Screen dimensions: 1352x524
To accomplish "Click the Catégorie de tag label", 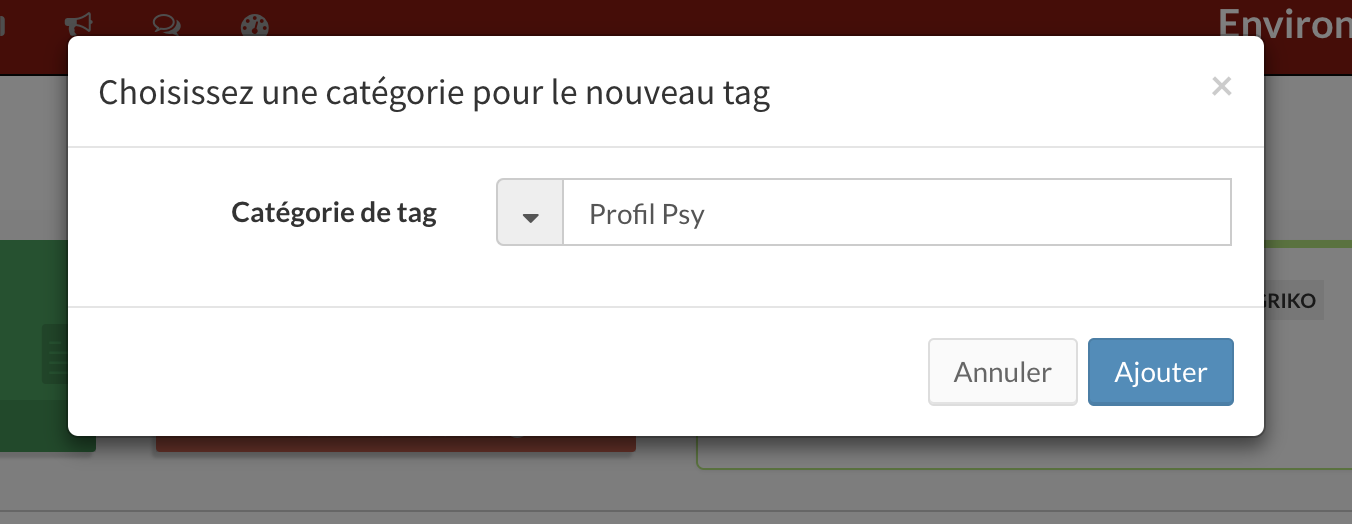I will [334, 212].
